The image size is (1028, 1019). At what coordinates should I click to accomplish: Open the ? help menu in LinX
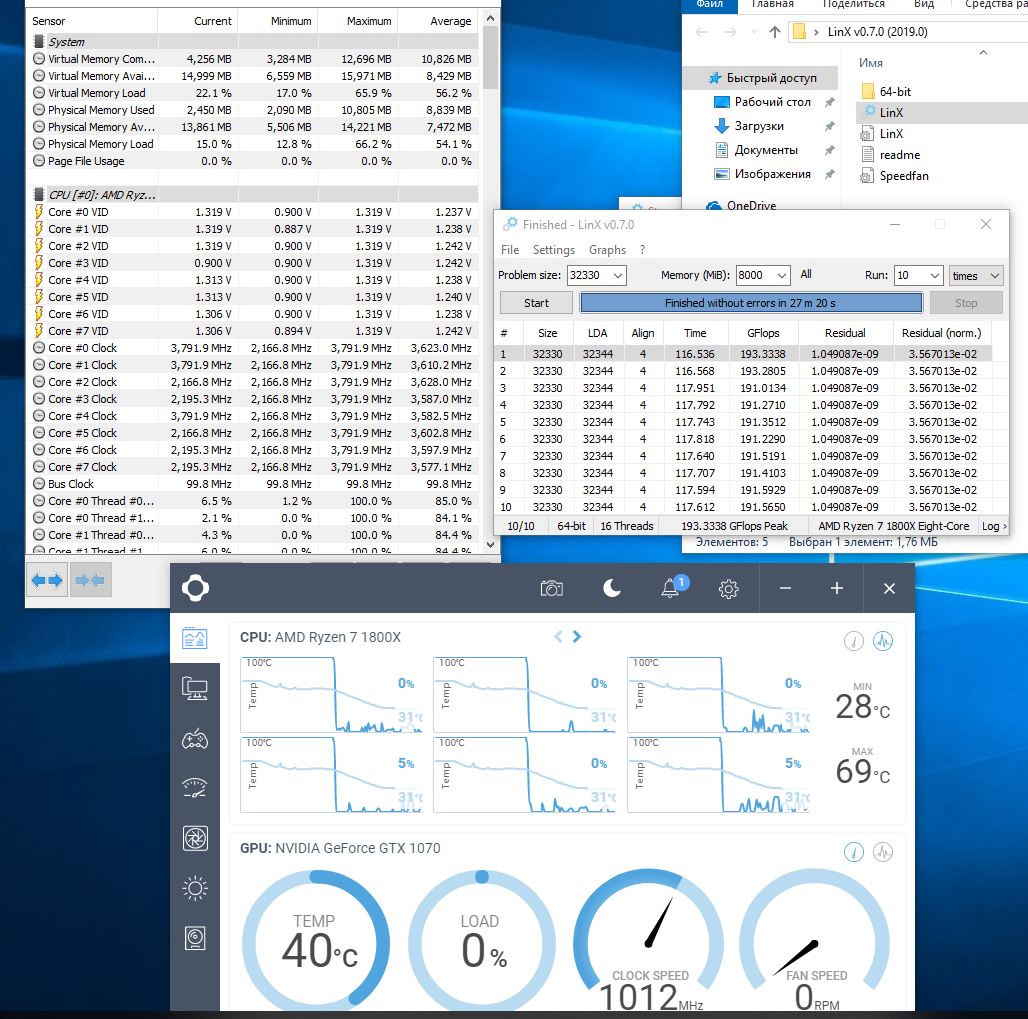tap(642, 250)
